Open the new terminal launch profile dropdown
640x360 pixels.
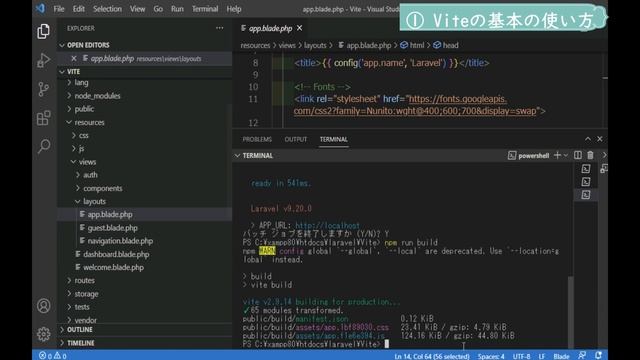point(566,155)
